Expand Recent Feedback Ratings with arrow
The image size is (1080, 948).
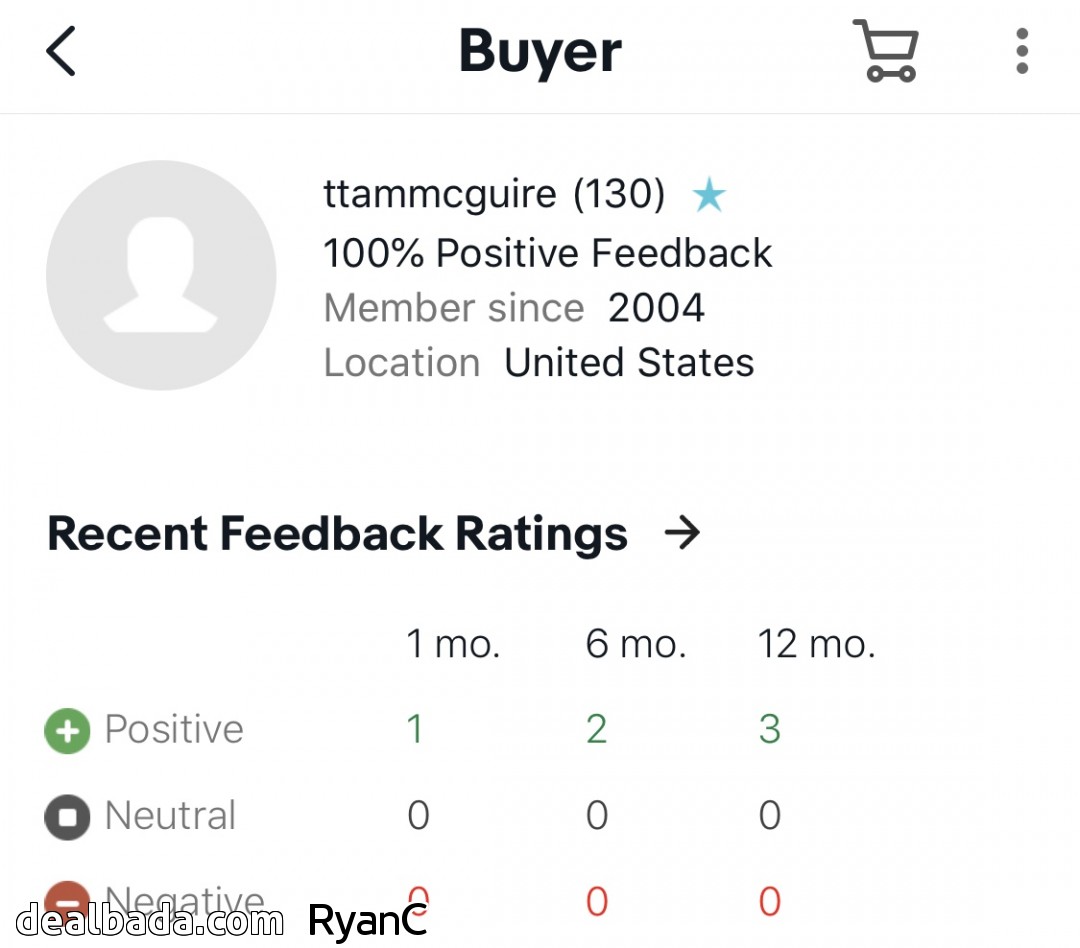tap(682, 534)
